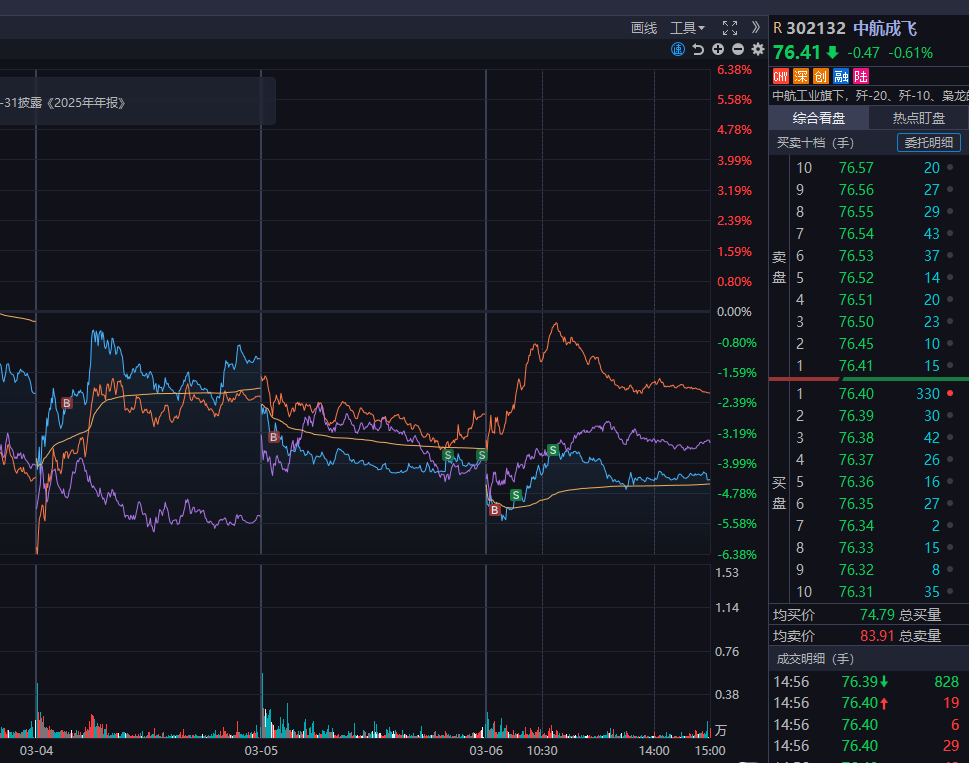The height and width of the screenshot is (763, 969).
Task: Click the blue 融 margin badge
Action: pyautogui.click(x=840, y=76)
